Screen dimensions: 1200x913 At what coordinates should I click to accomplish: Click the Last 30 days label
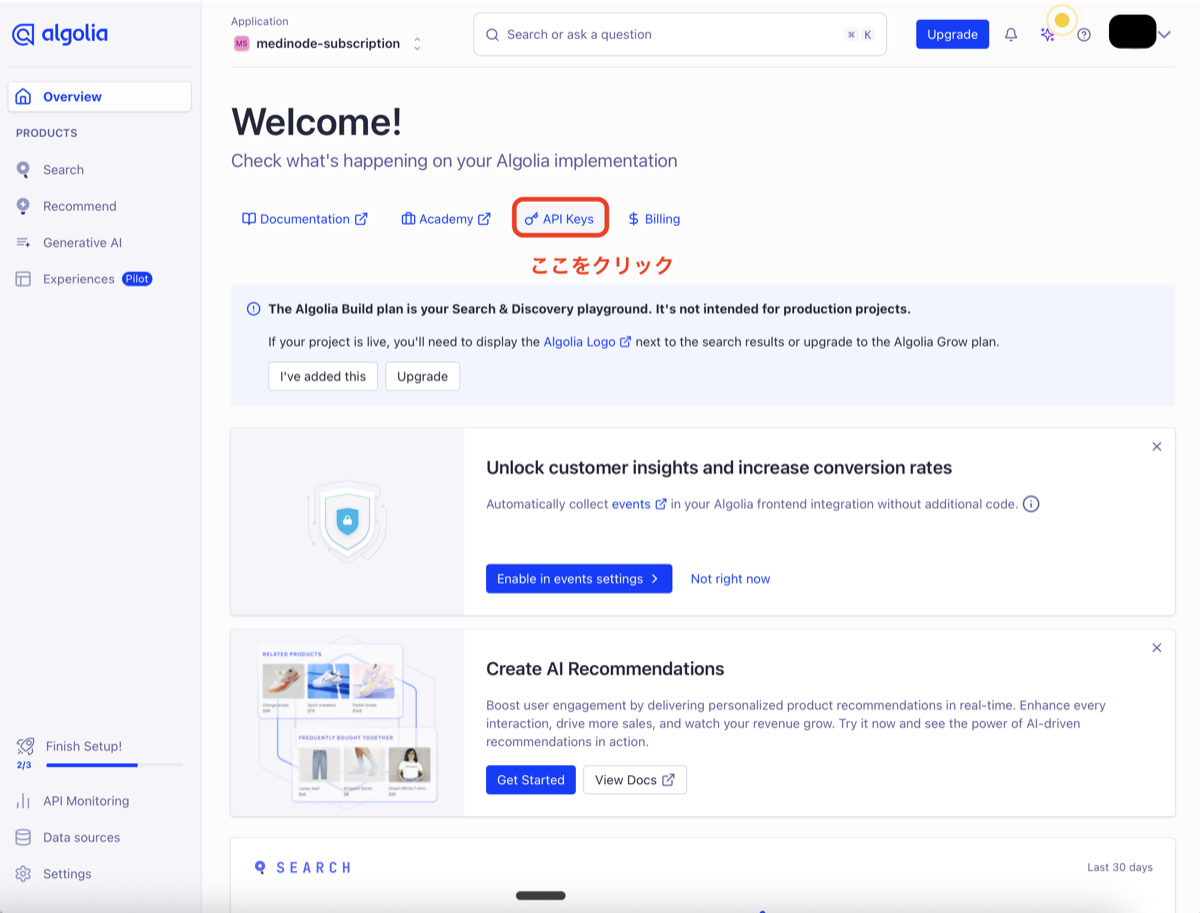tap(1120, 867)
